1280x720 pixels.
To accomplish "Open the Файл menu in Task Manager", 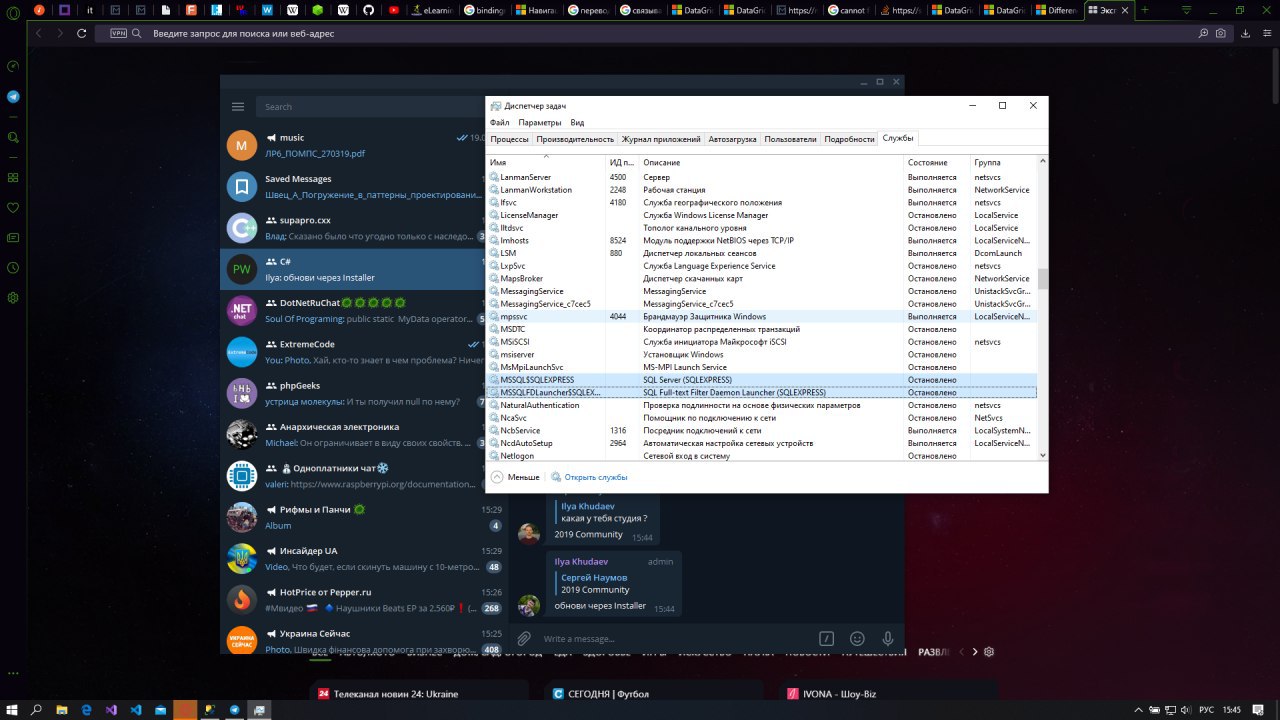I will [x=499, y=122].
